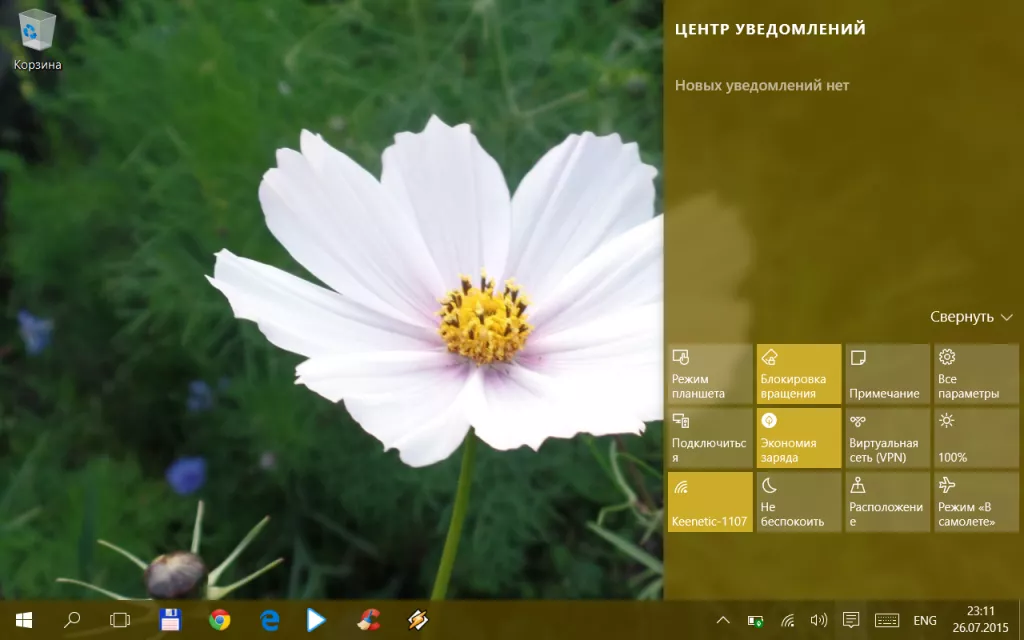Open All settings (Все параметры) tile
This screenshot has width=1024, height=640.
tap(976, 374)
